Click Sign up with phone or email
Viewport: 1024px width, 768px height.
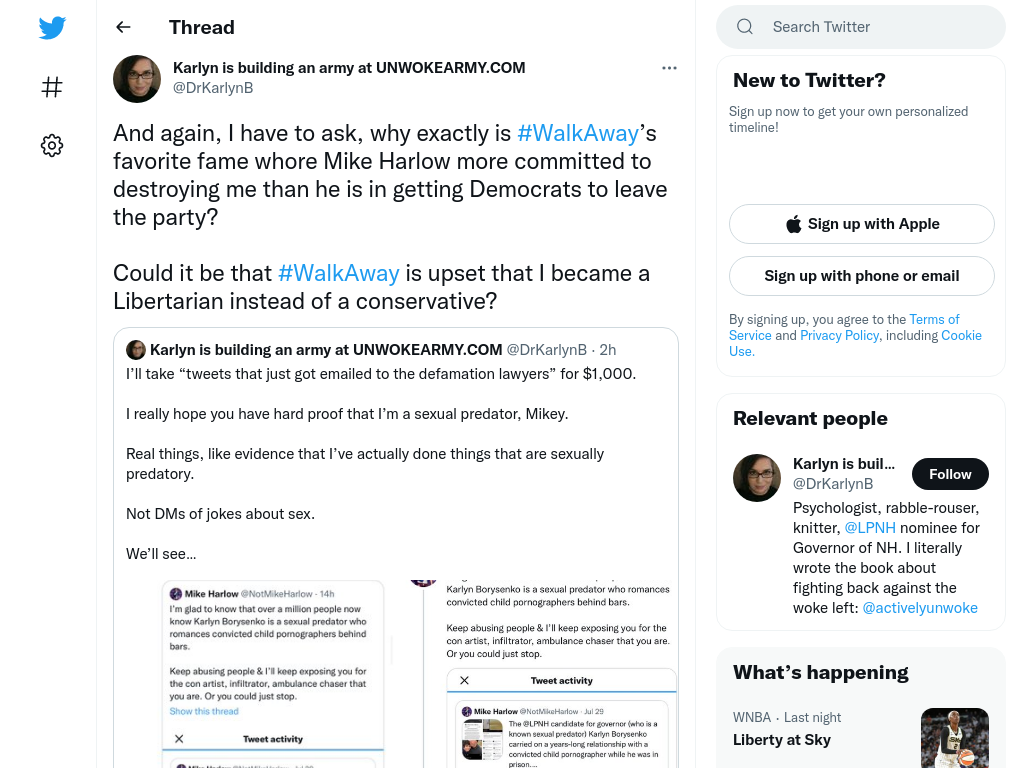pos(861,276)
